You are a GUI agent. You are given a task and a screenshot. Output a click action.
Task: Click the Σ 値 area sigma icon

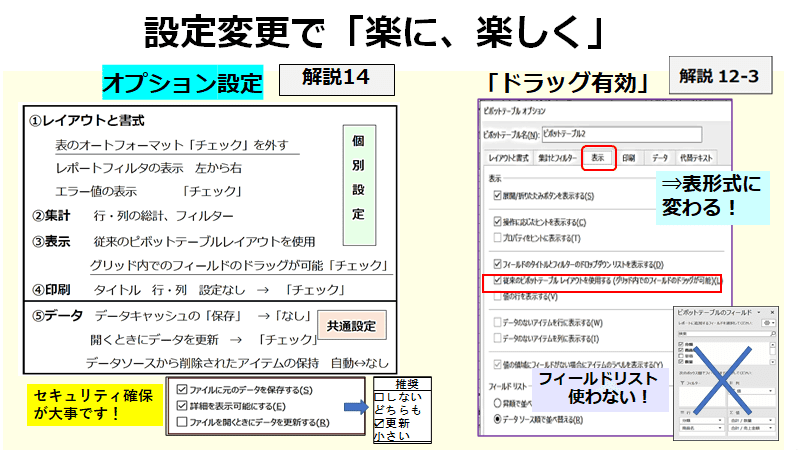pos(731,413)
